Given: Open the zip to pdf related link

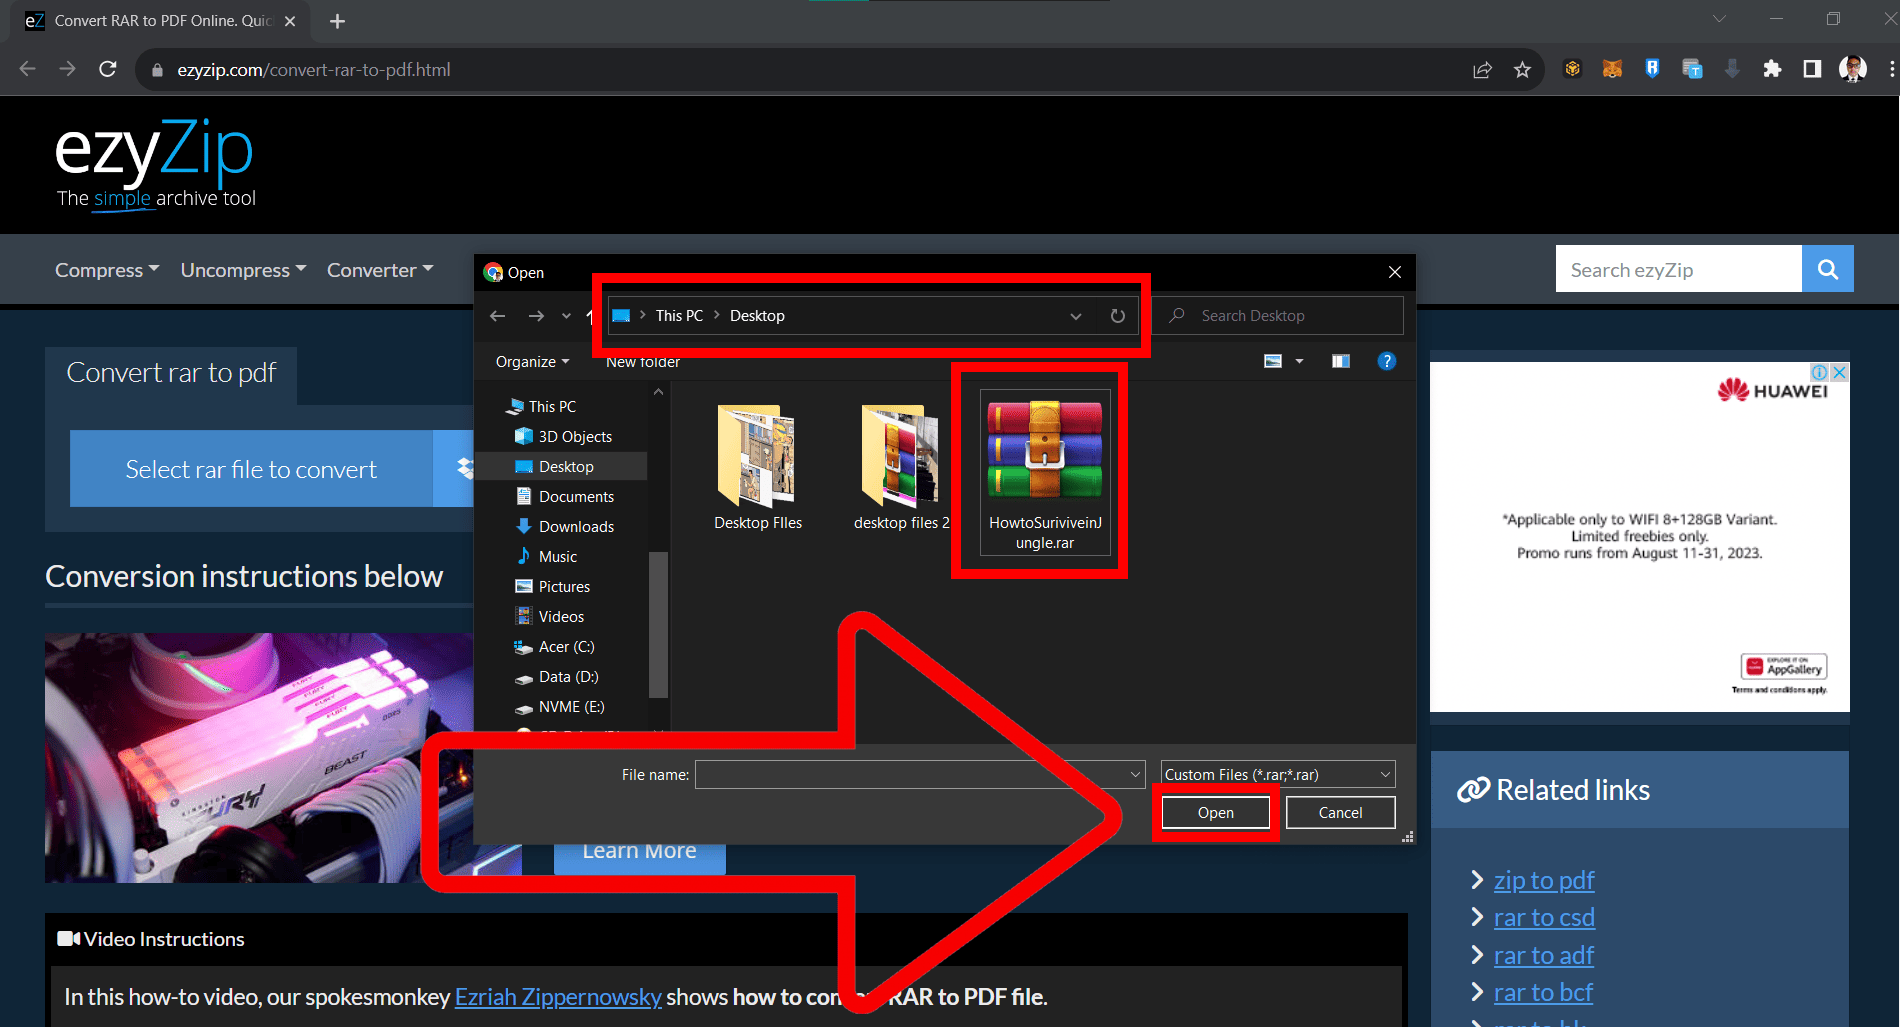Looking at the screenshot, I should point(1544,880).
